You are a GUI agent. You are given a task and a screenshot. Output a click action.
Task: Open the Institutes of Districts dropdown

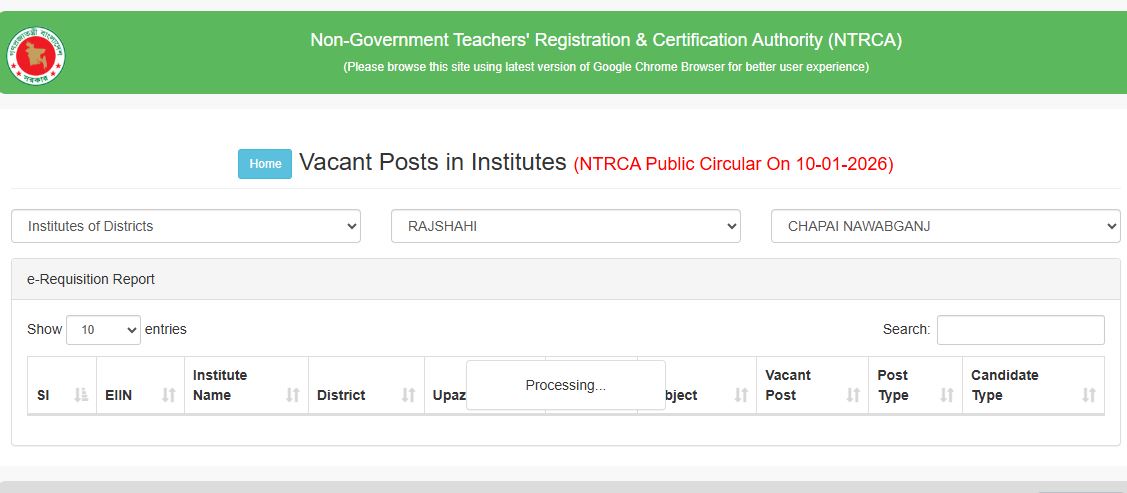click(x=186, y=226)
